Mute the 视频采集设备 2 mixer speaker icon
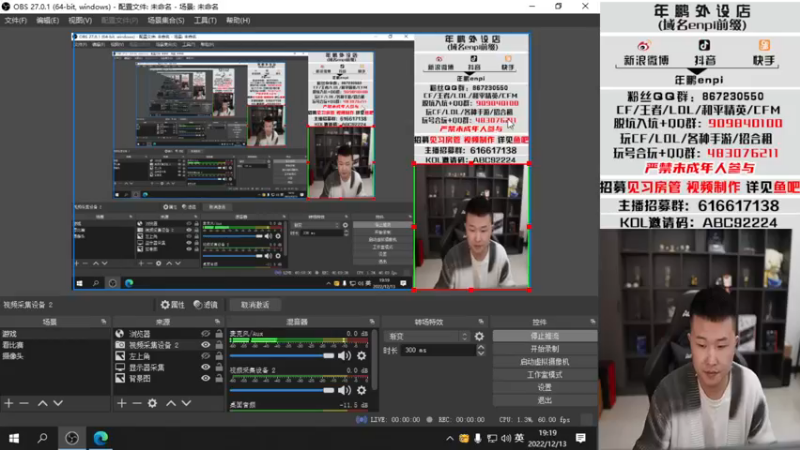The height and width of the screenshot is (450, 800). pos(344,390)
